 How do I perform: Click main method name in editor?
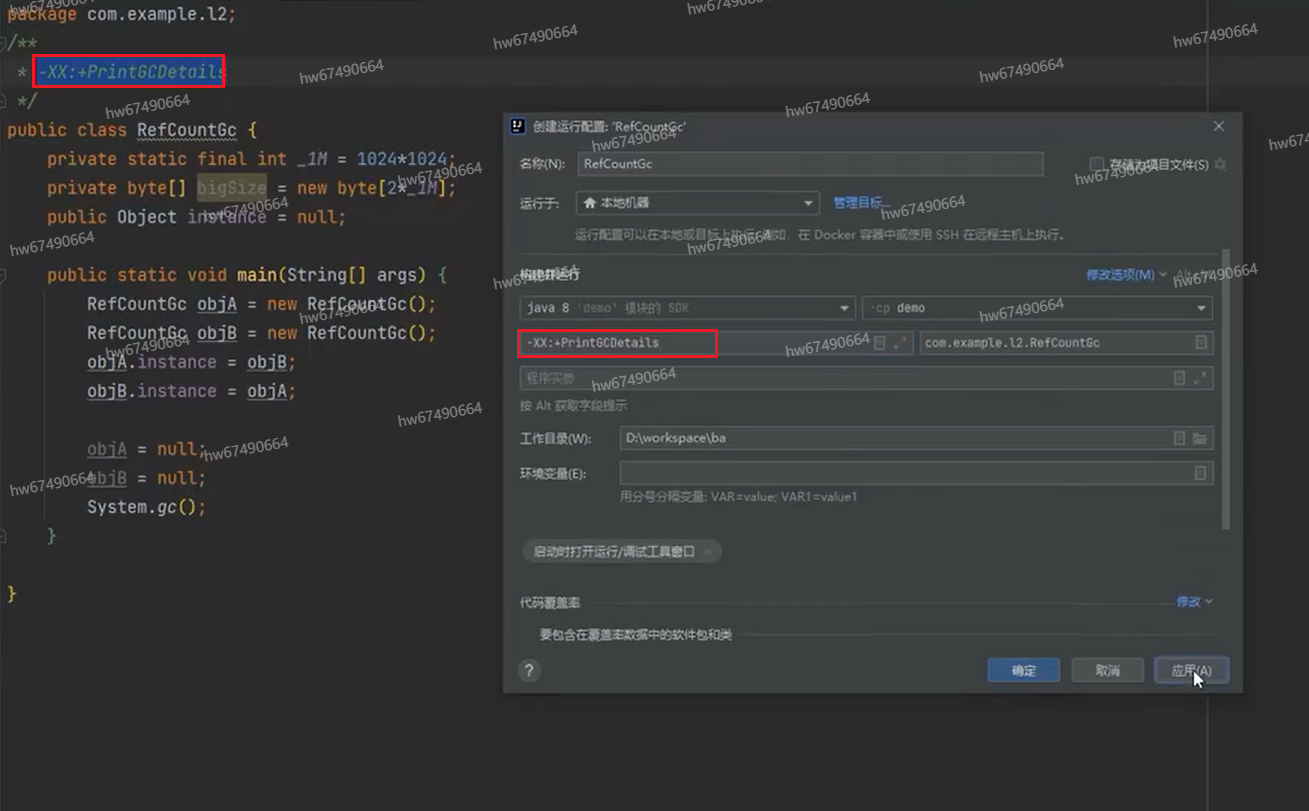coord(256,275)
